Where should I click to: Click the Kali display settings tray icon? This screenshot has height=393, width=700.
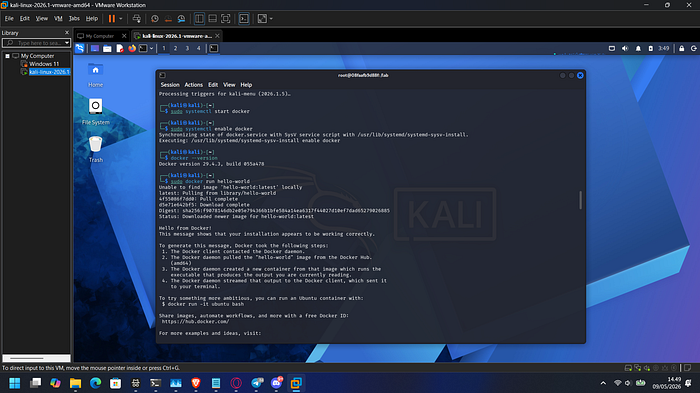612,48
